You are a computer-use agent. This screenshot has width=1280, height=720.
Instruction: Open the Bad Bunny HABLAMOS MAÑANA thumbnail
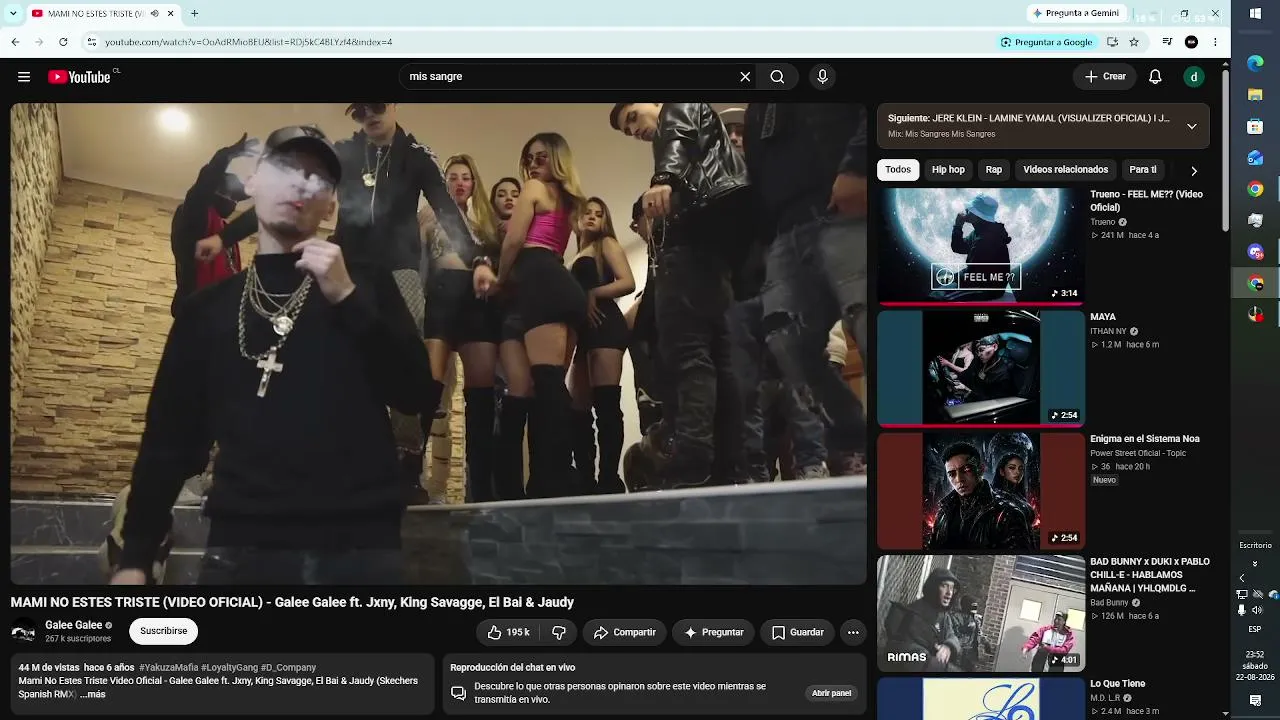tap(980, 614)
